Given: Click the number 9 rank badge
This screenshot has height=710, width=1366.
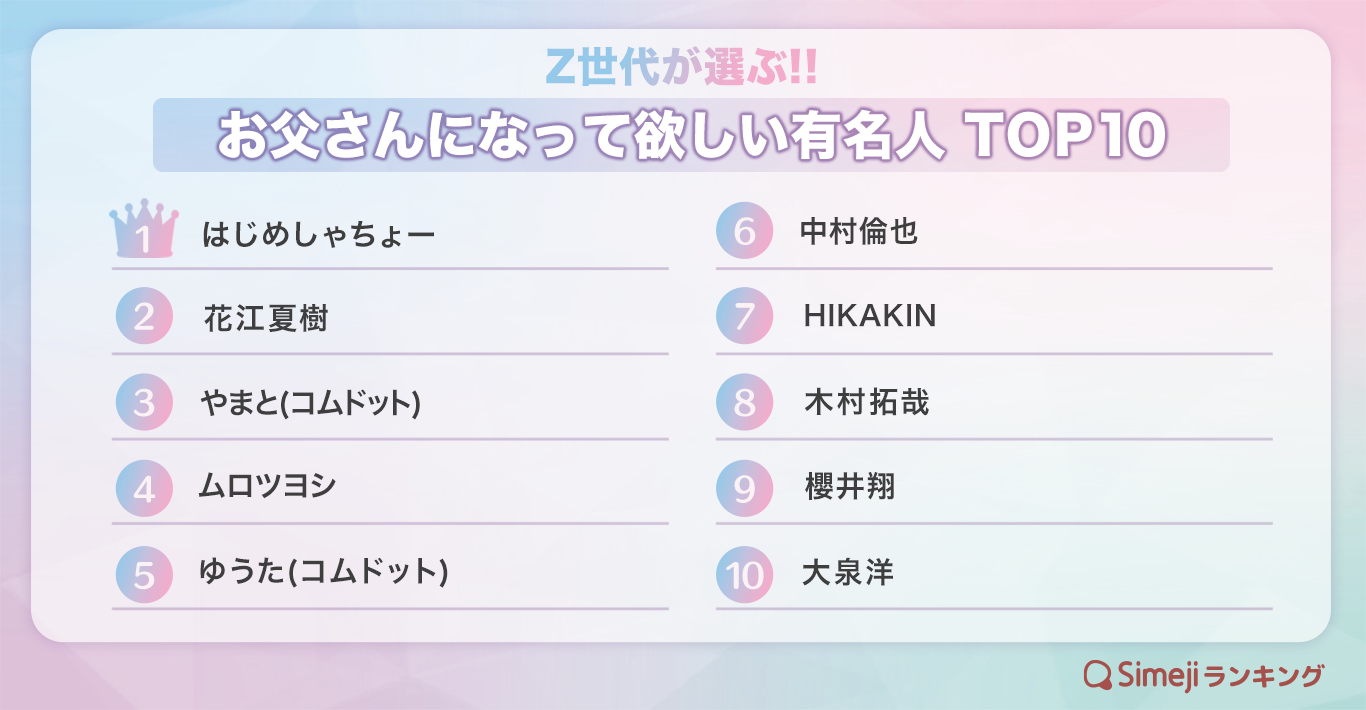Looking at the screenshot, I should click(x=744, y=488).
